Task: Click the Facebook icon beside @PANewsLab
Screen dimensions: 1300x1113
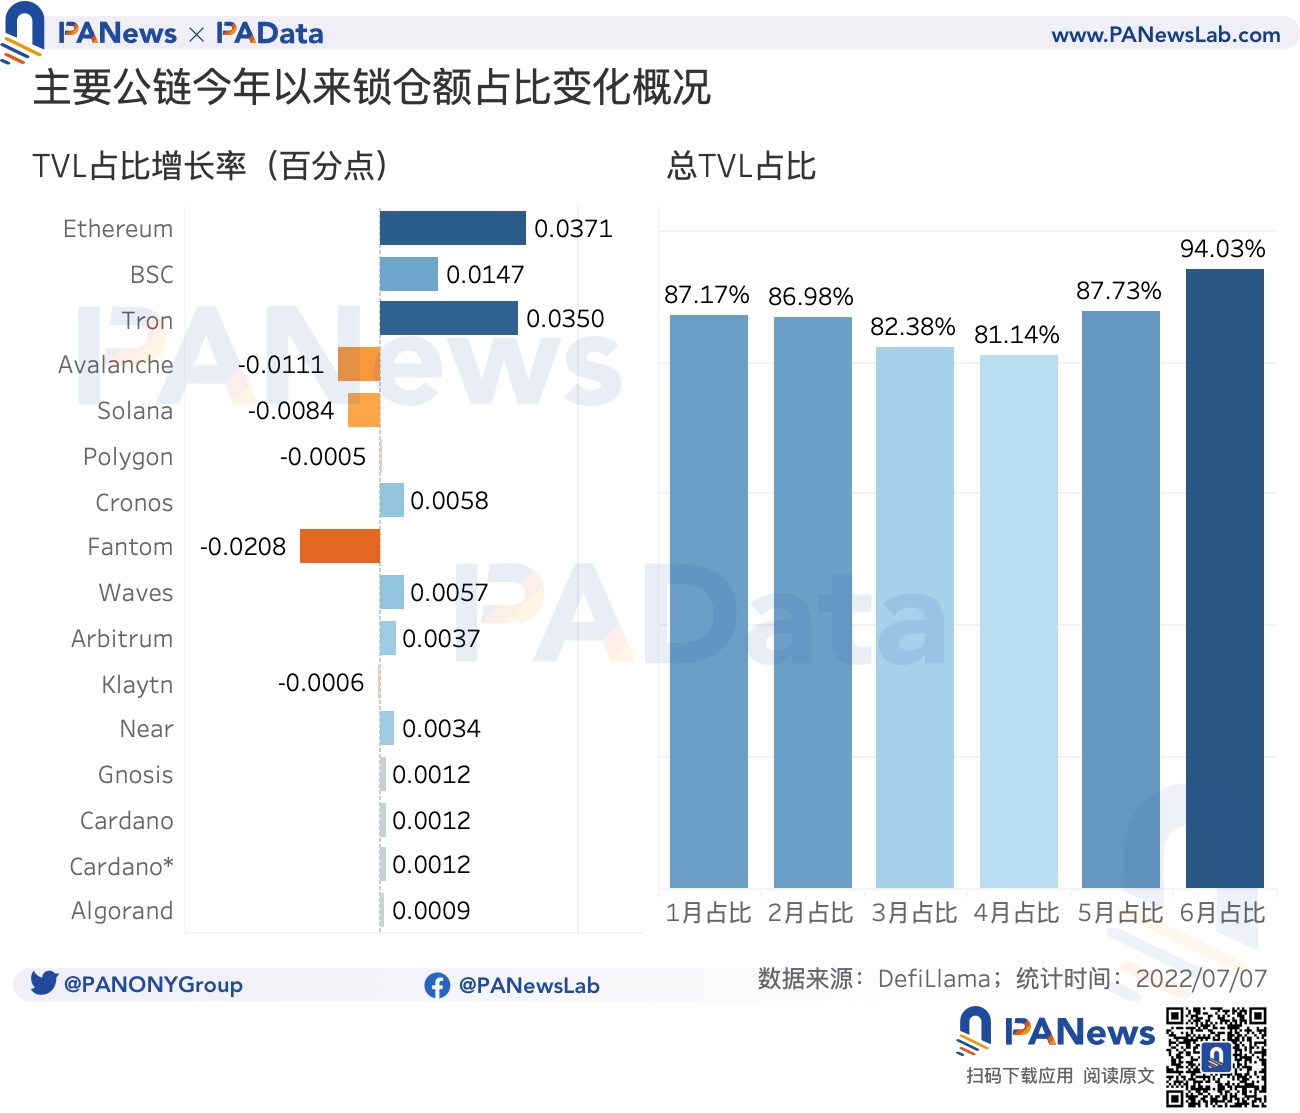Action: point(438,985)
